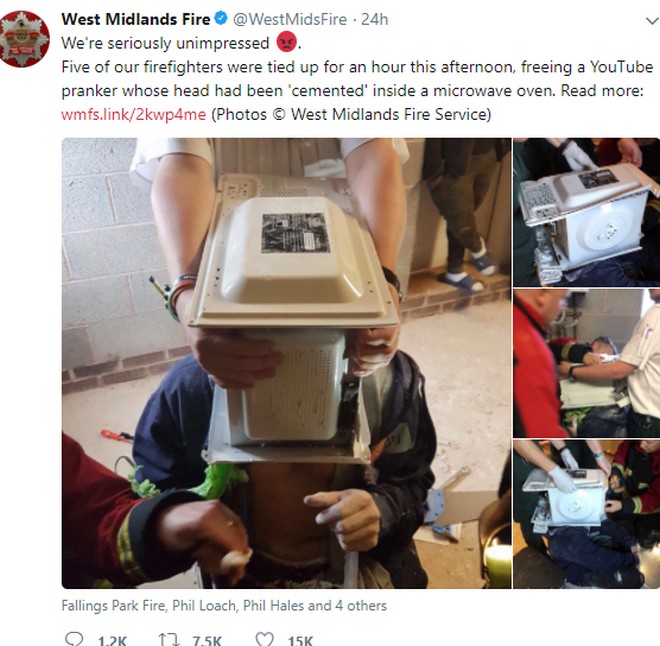
Task: Open the West Midlands Fire display name
Action: [x=136, y=19]
